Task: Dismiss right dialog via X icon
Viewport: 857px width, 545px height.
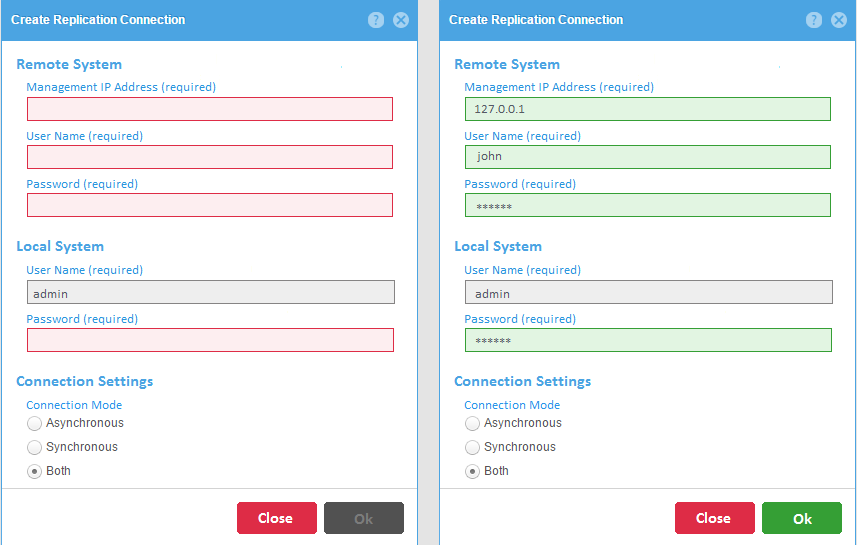Action: pyautogui.click(x=838, y=20)
